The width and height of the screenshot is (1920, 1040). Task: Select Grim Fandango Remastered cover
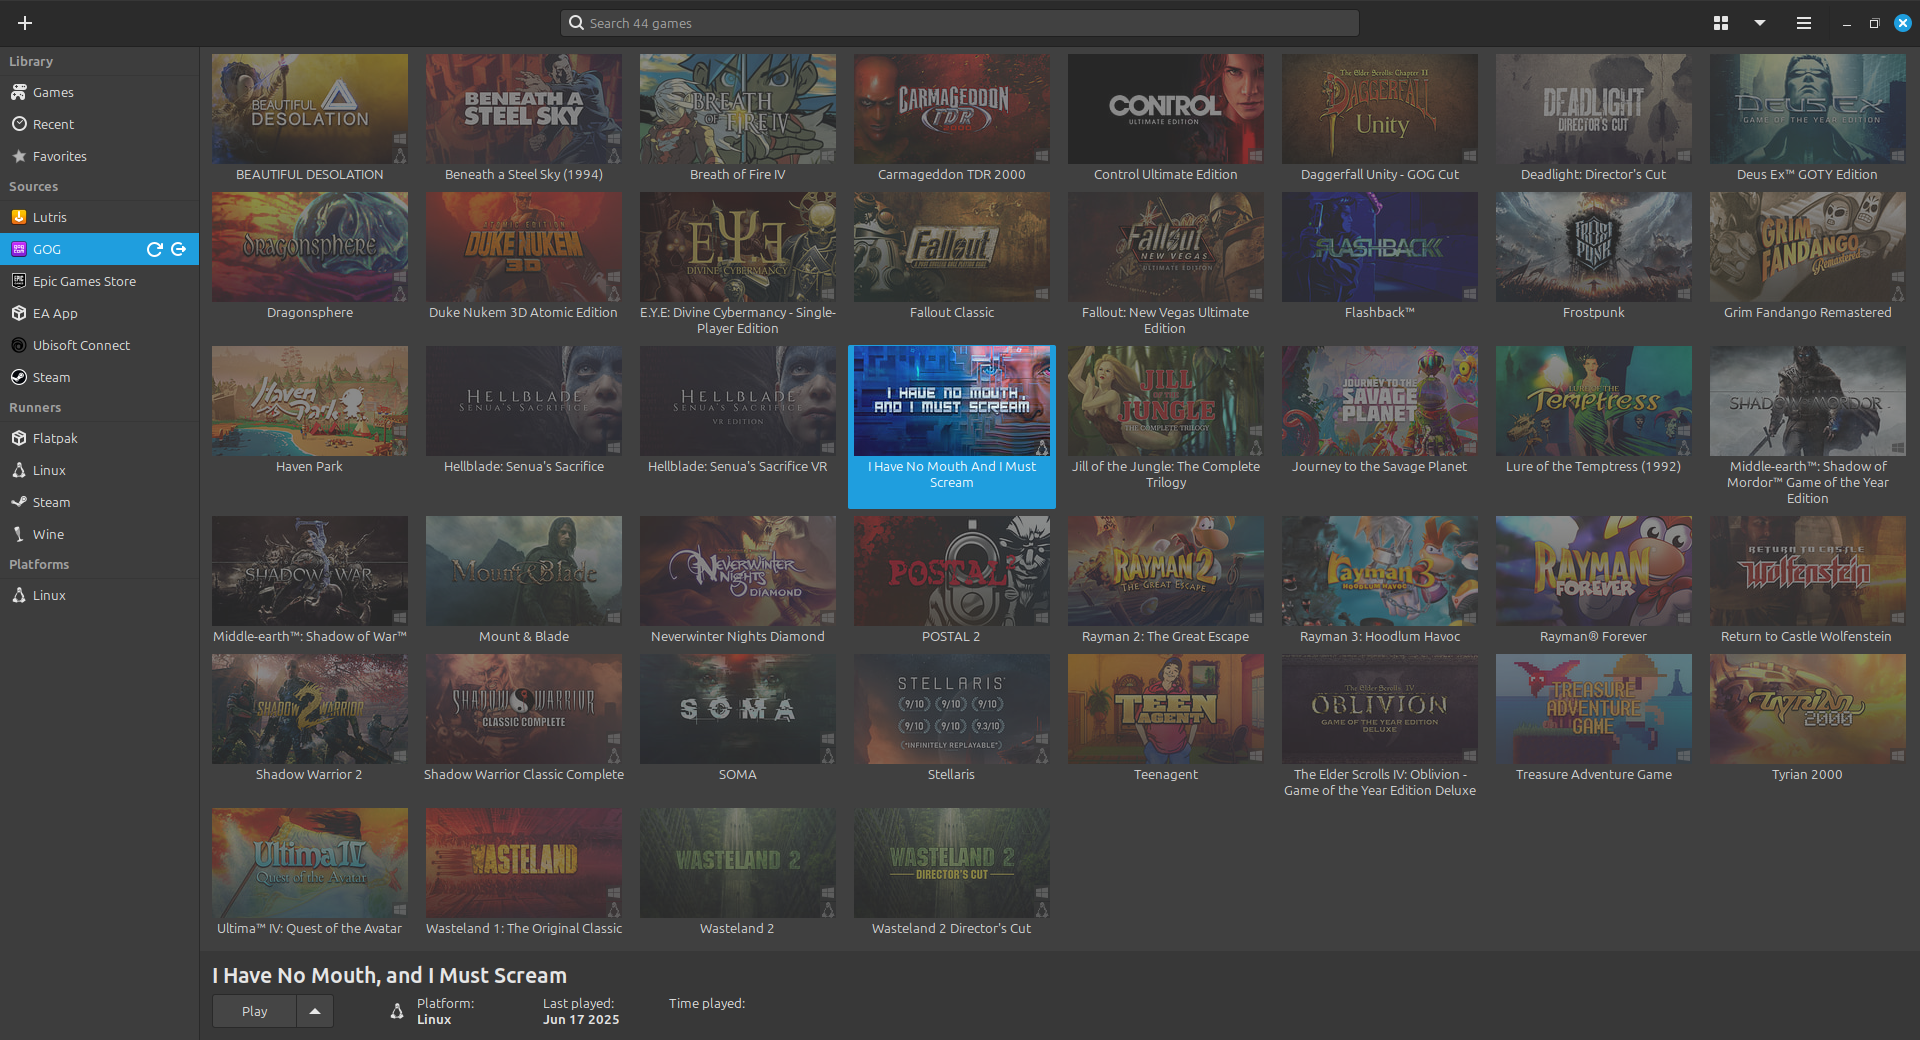point(1808,247)
